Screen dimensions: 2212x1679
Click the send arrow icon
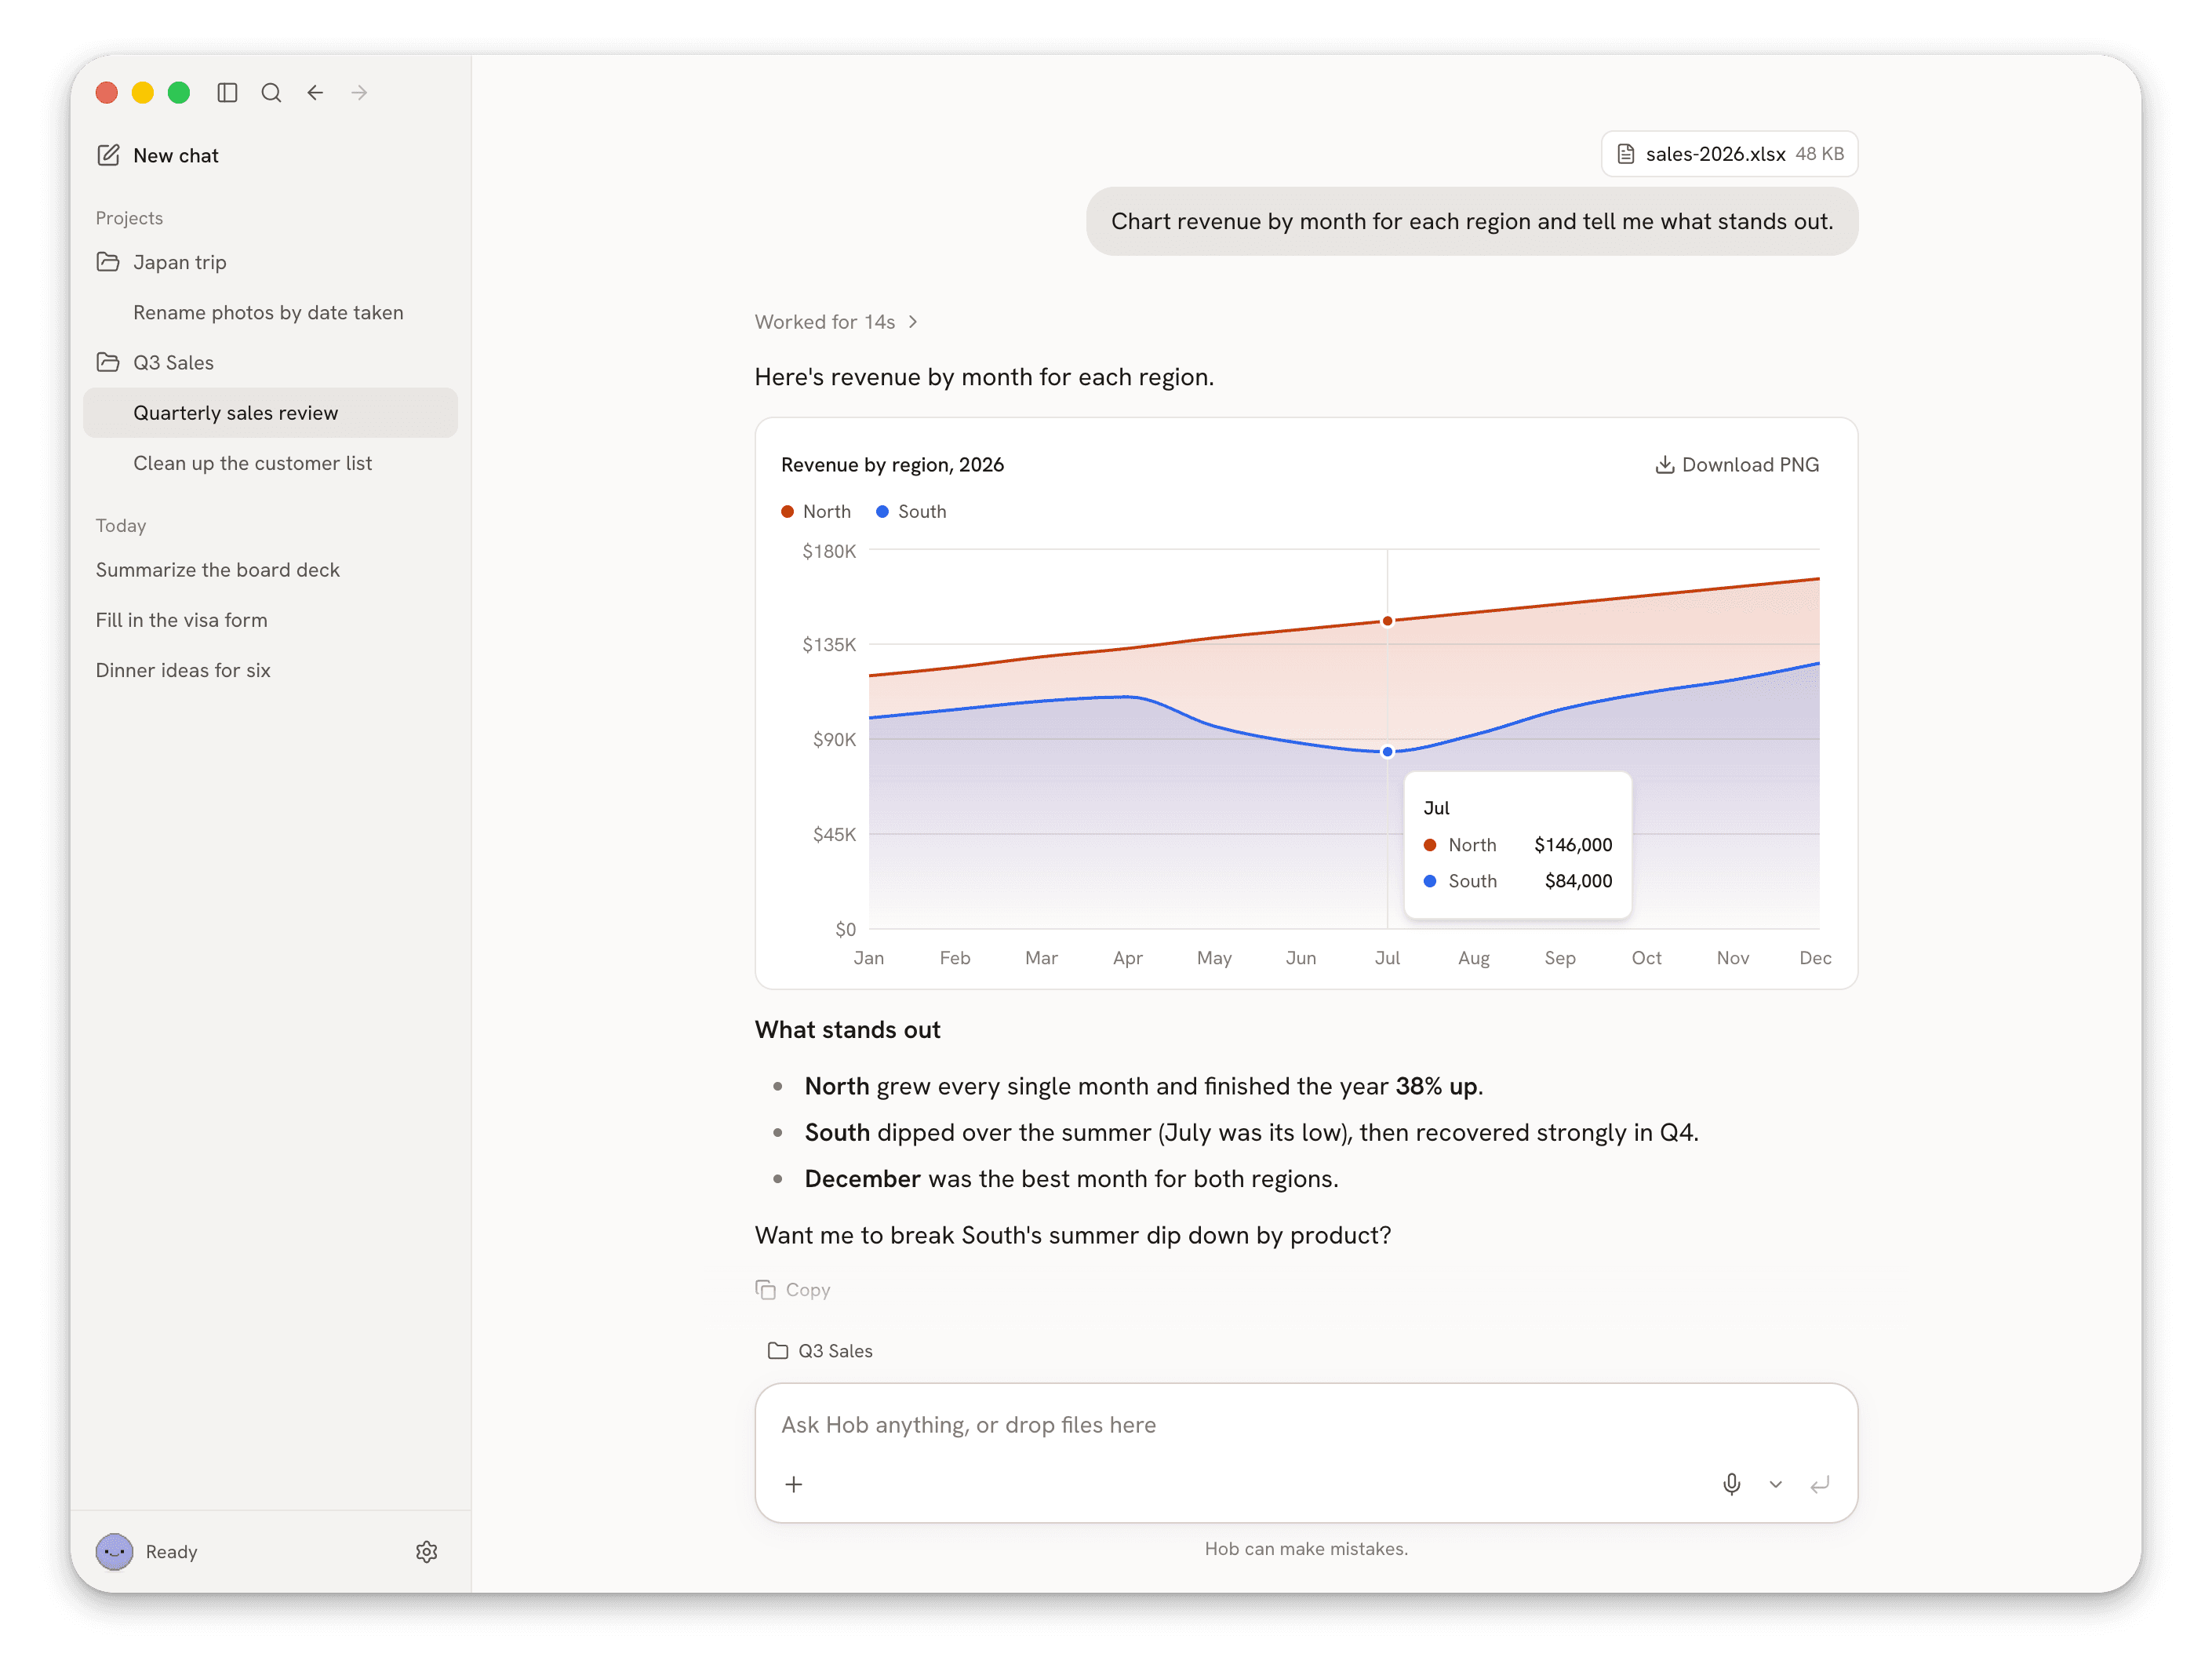(x=1820, y=1484)
